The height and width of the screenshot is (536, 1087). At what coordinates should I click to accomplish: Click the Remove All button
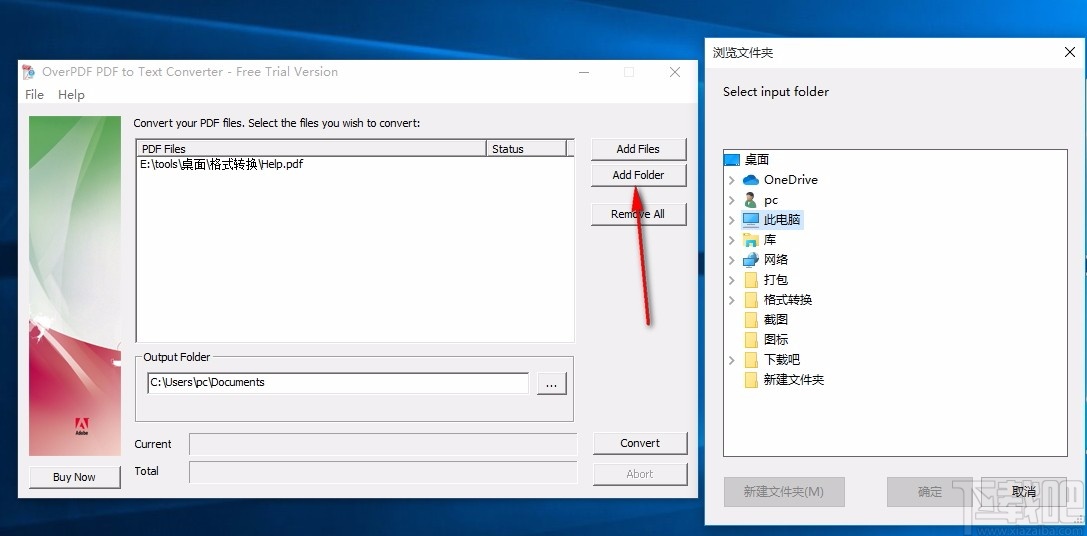pos(638,214)
